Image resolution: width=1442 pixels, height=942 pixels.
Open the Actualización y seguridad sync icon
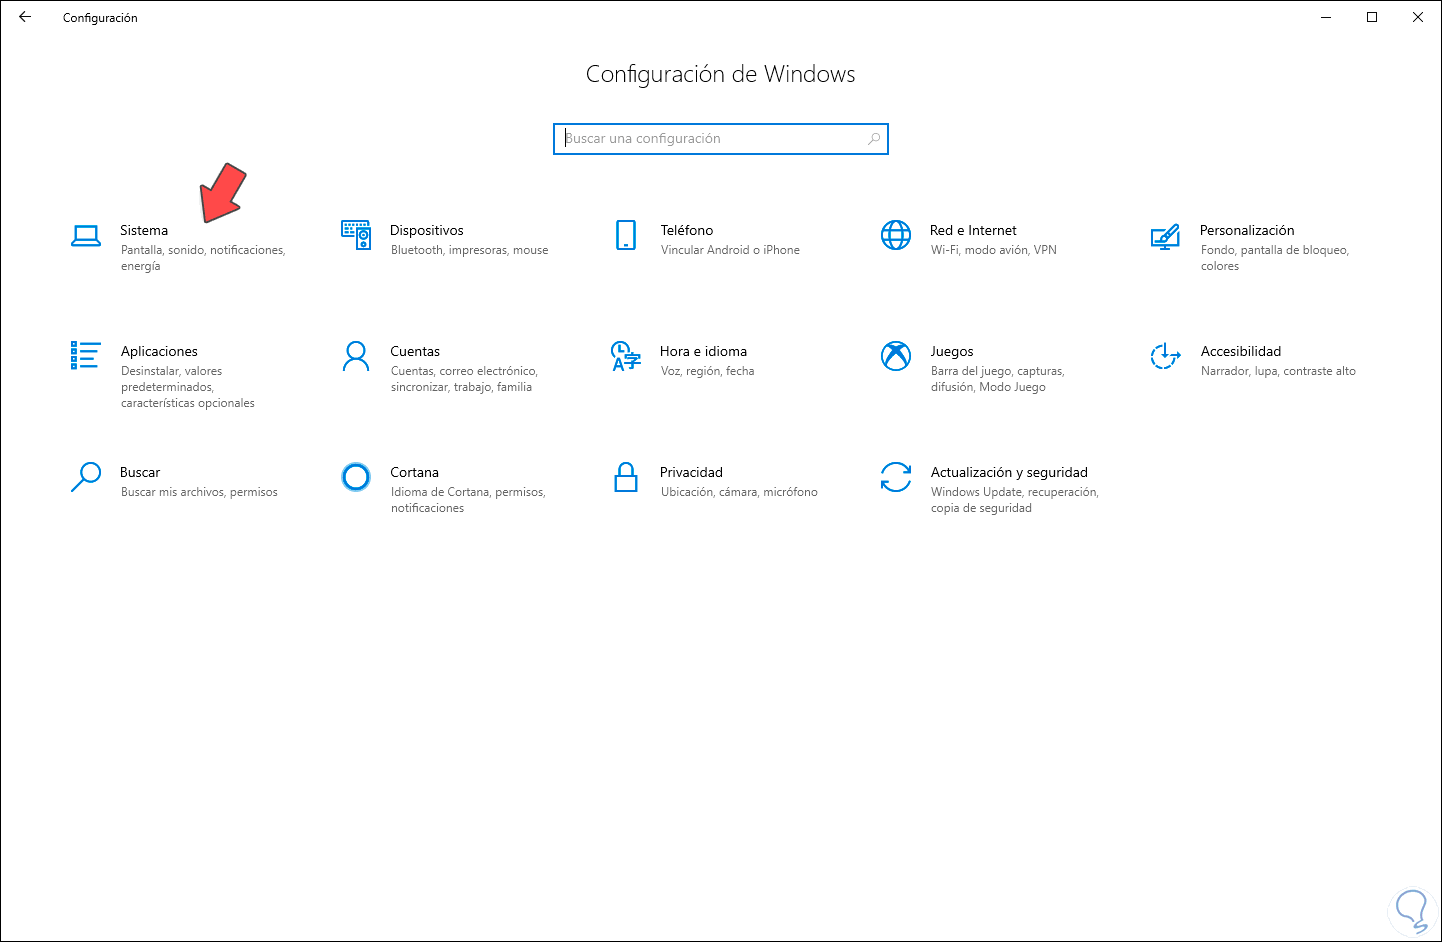point(896,477)
